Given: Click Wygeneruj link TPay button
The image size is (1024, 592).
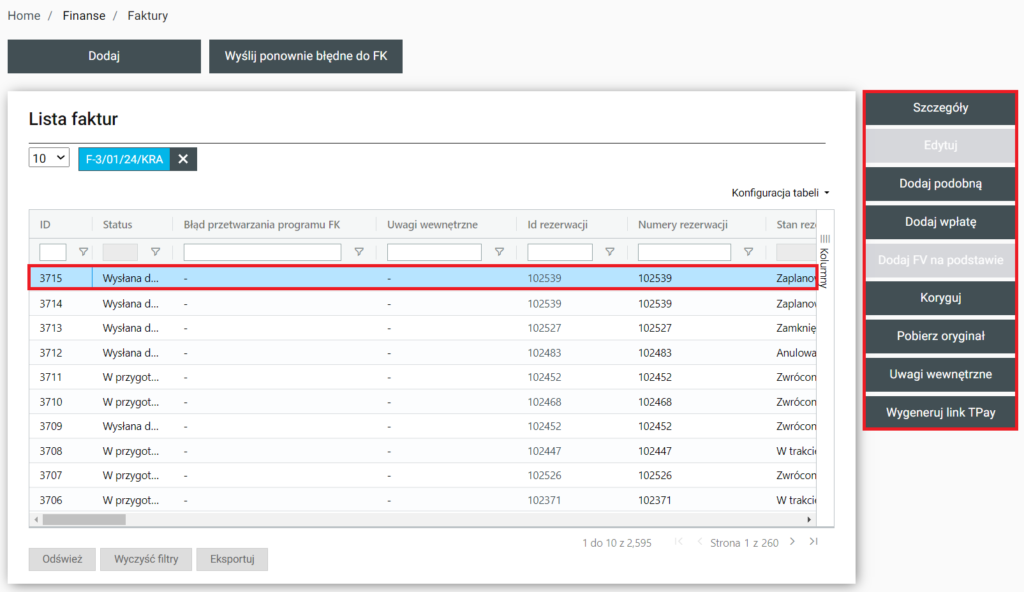Looking at the screenshot, I should click(x=940, y=412).
